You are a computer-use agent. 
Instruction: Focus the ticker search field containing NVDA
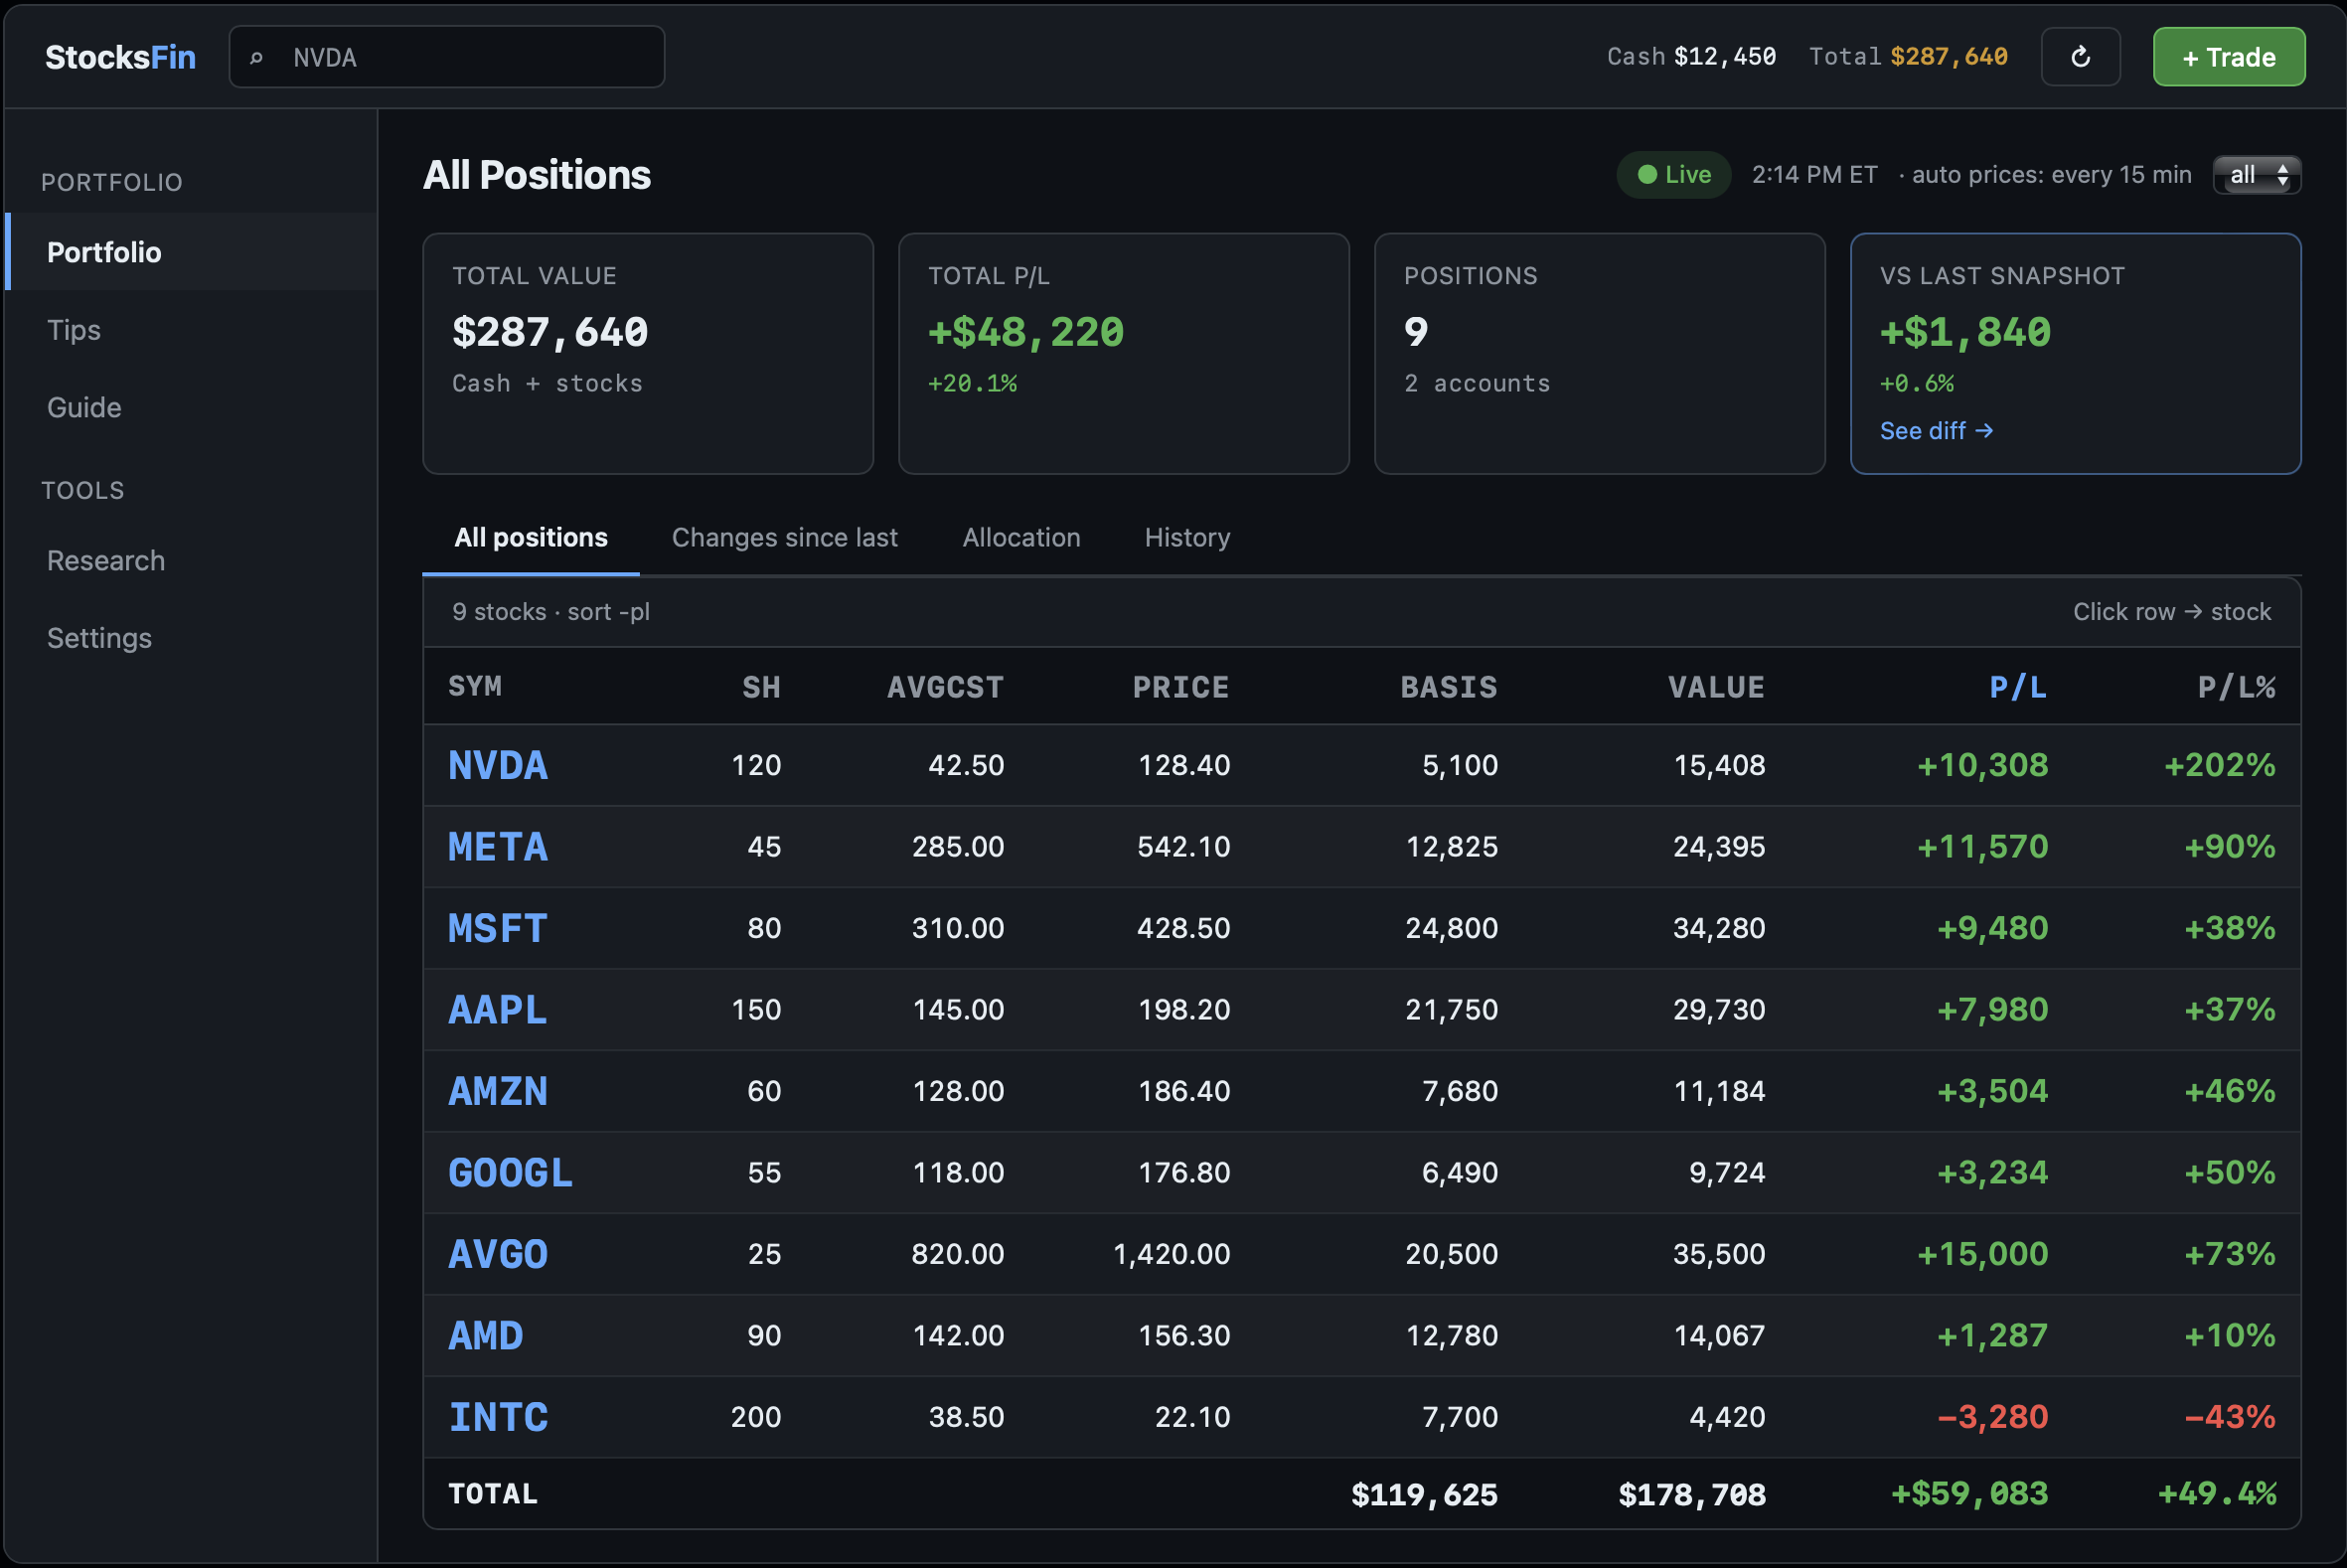pos(446,57)
